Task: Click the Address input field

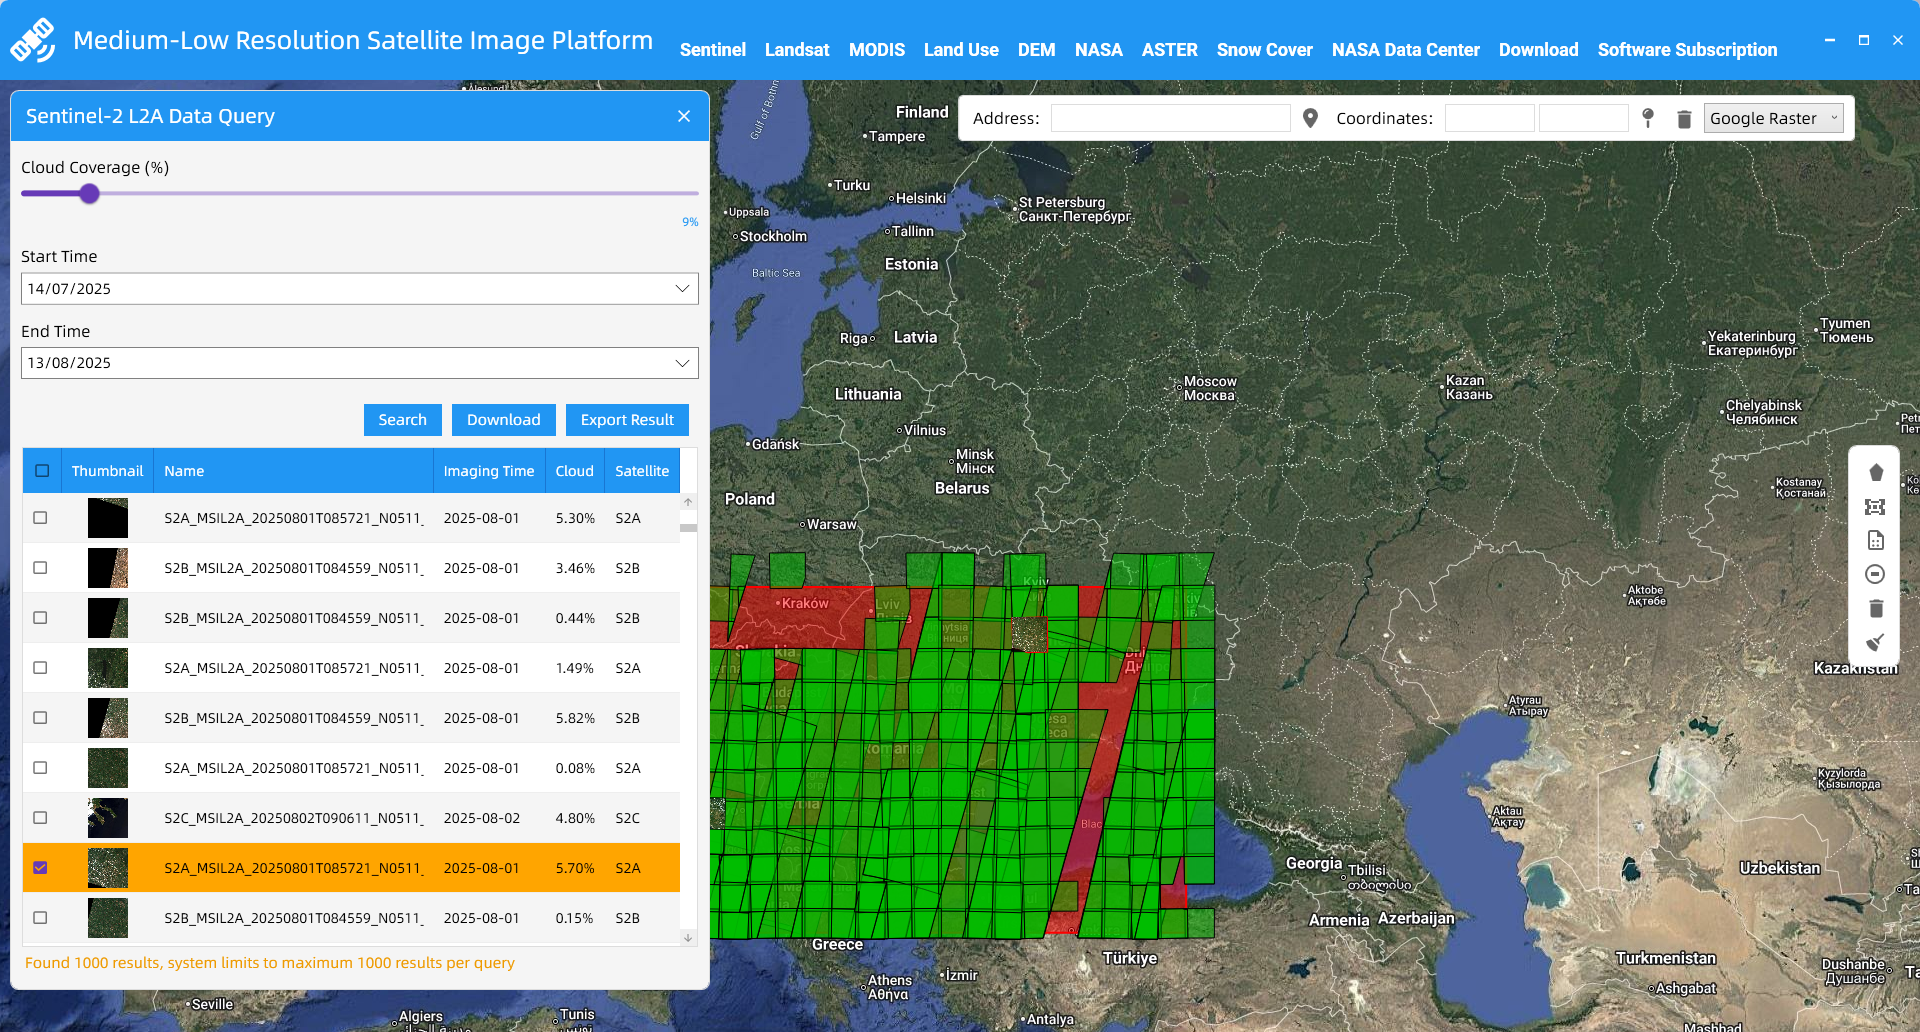Action: tap(1170, 118)
